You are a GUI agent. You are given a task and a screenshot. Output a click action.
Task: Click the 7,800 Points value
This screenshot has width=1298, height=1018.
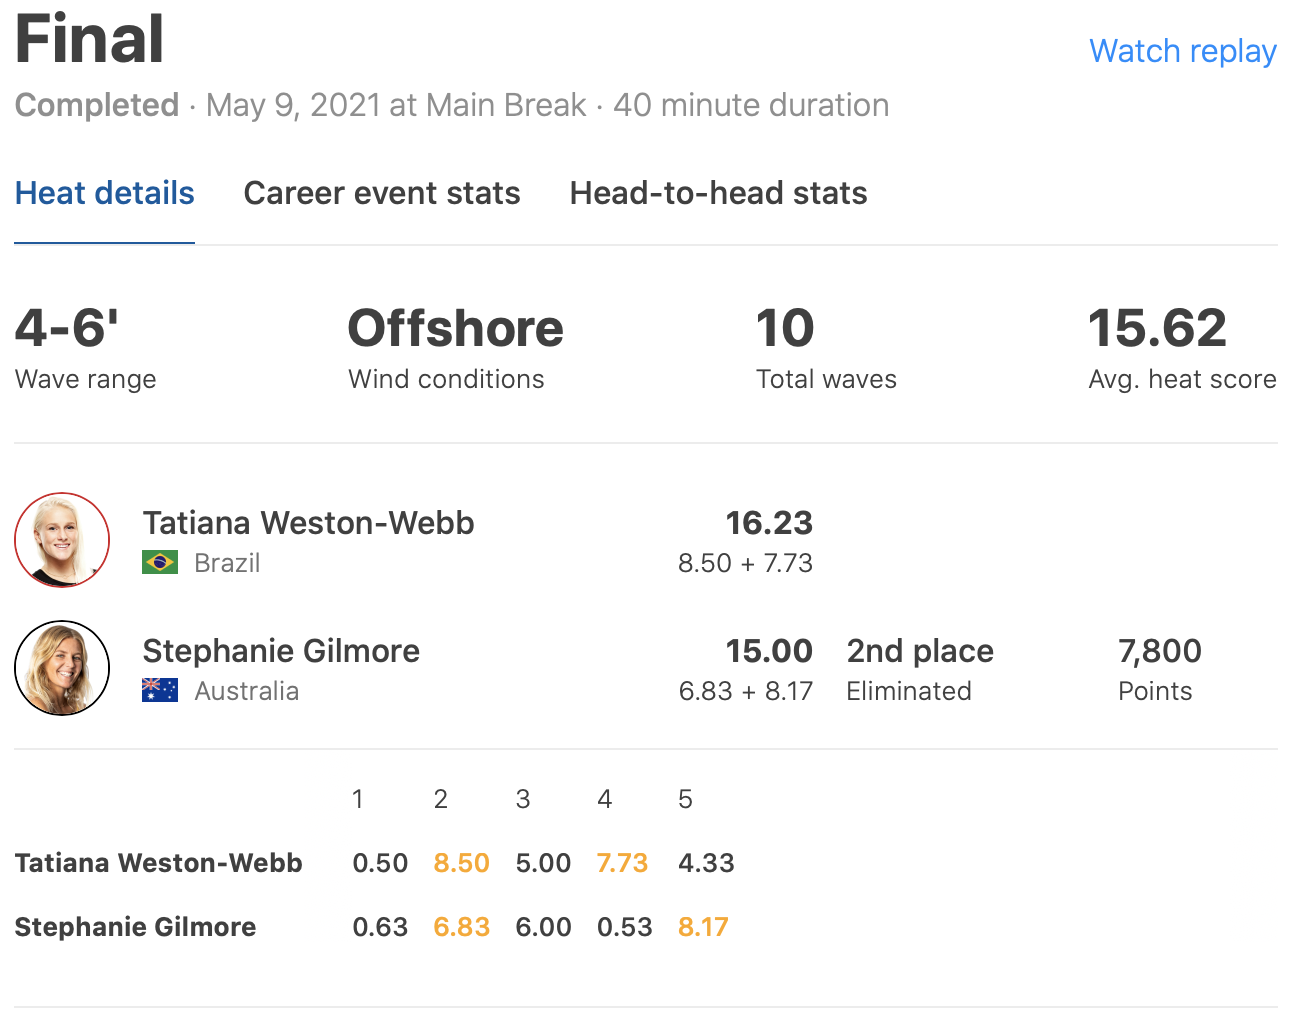1159,651
